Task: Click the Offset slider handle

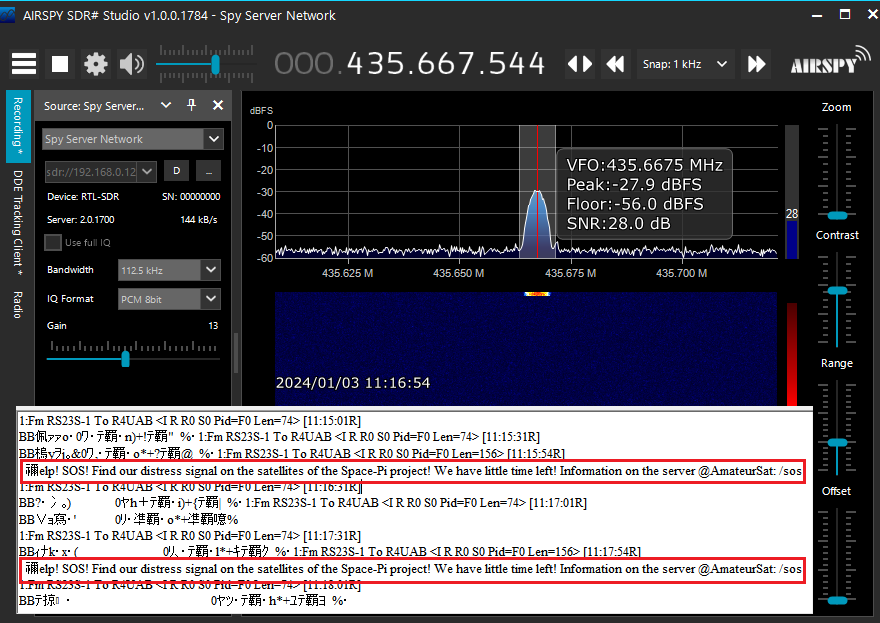Action: (x=837, y=600)
